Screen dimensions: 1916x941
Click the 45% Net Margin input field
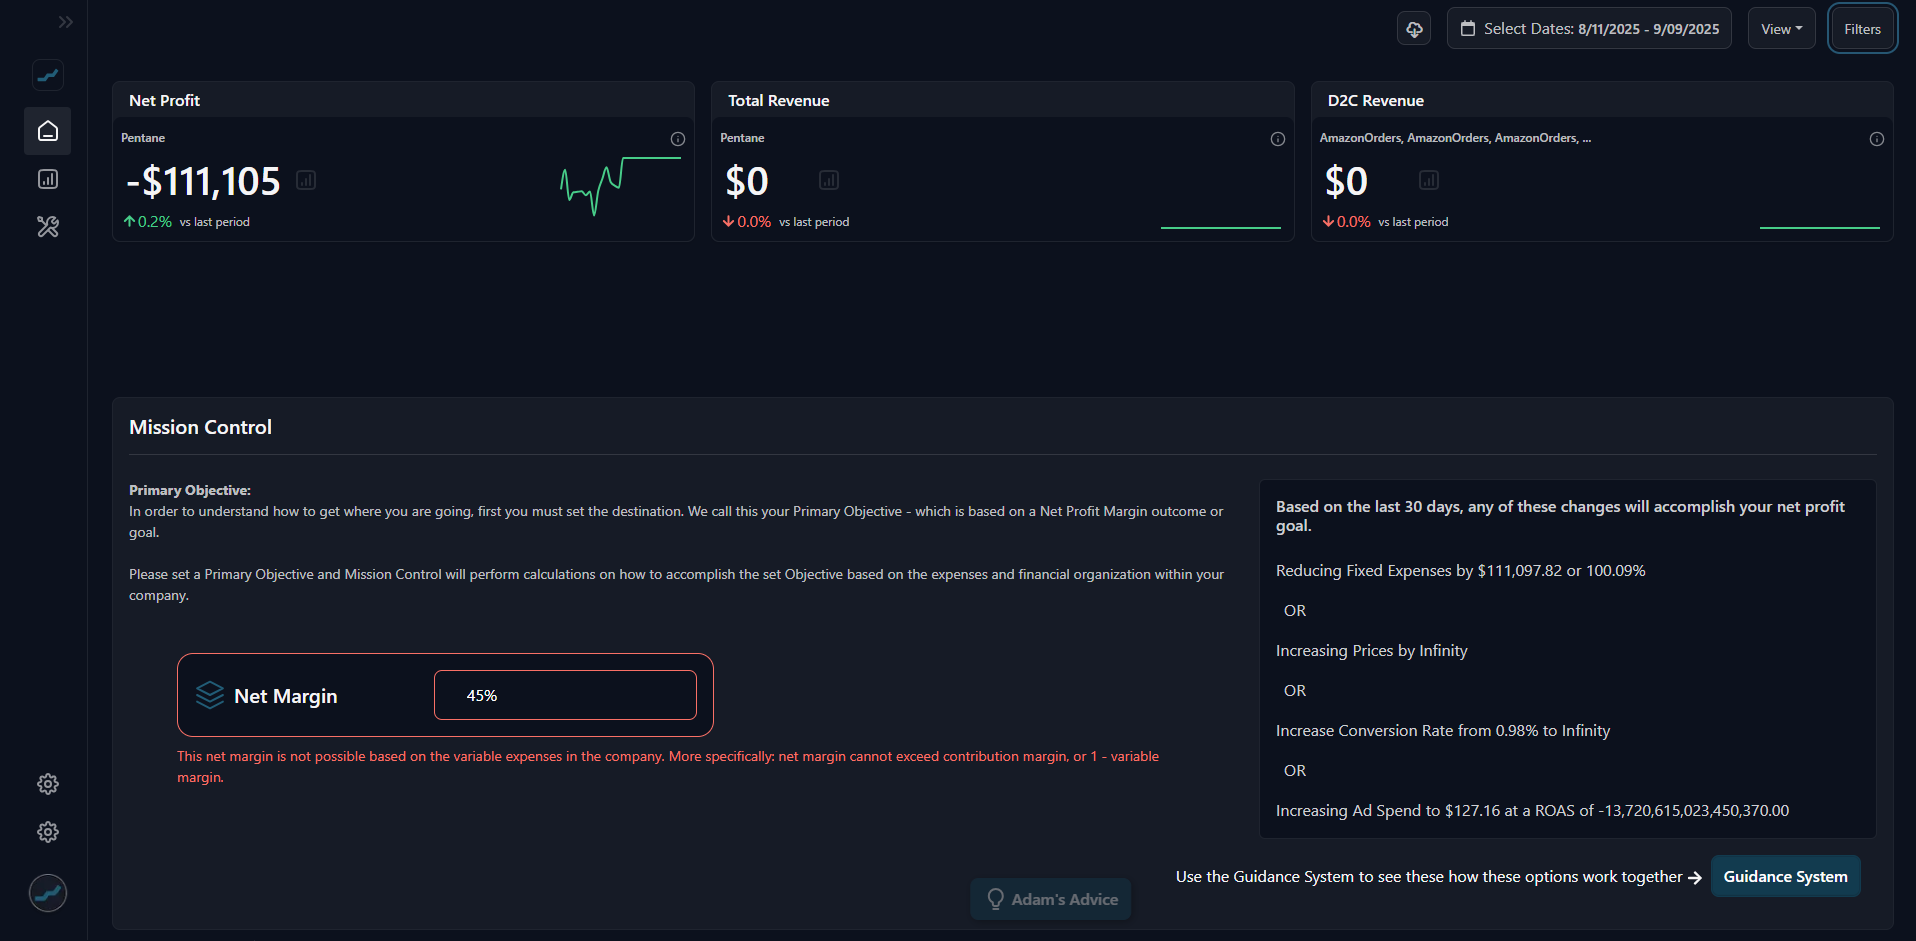click(564, 695)
